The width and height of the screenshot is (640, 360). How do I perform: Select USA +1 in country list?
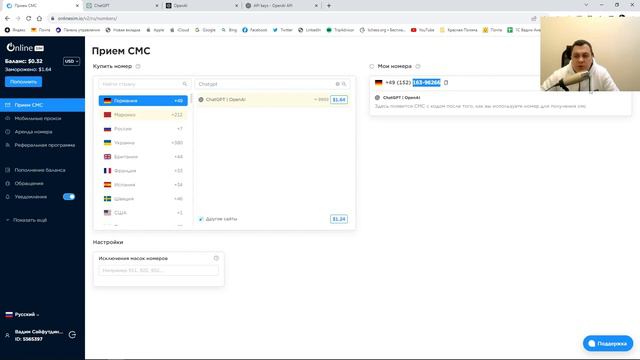click(143, 213)
